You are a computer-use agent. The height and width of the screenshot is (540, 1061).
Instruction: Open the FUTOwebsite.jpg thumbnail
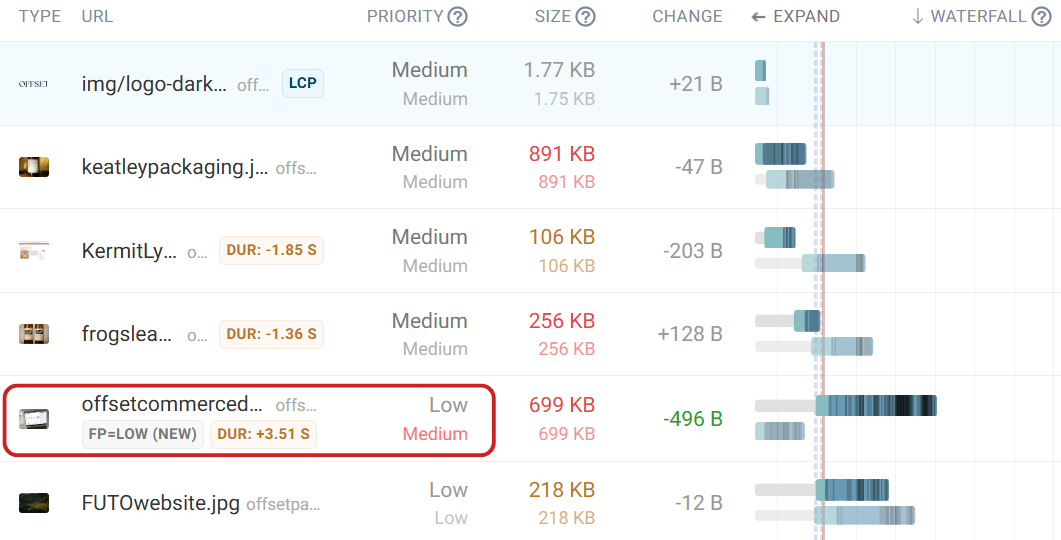point(34,503)
